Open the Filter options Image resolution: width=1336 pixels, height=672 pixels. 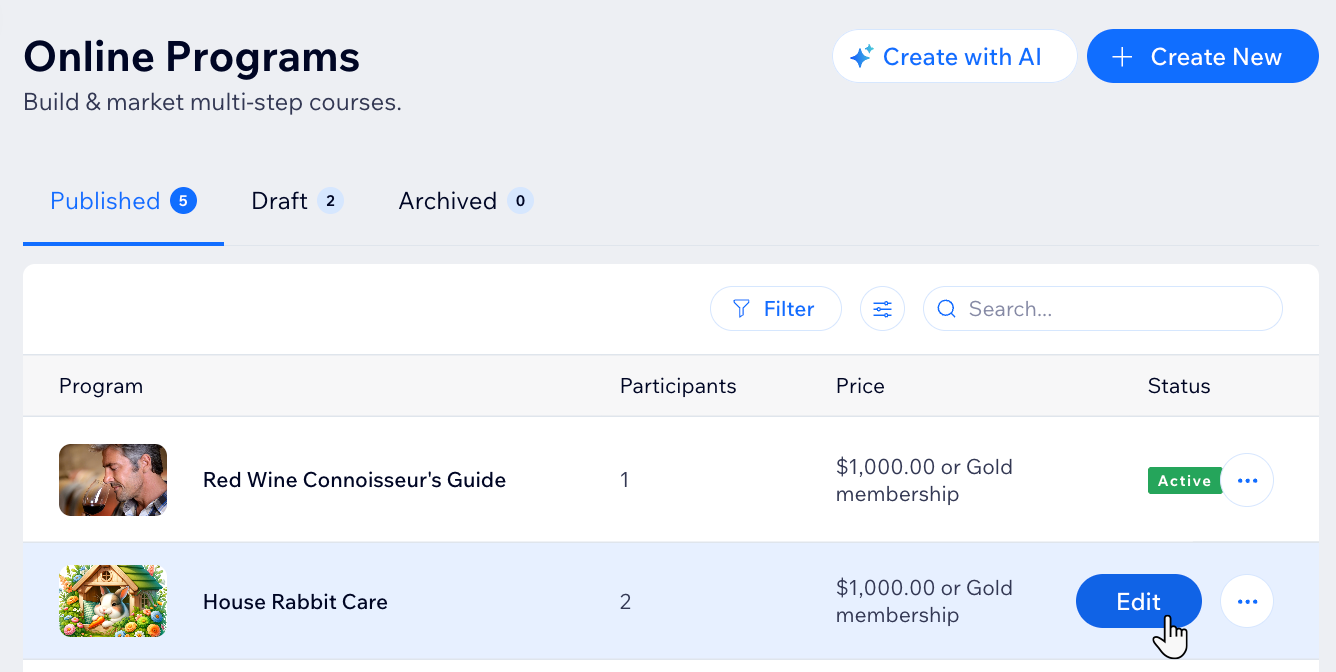775,309
